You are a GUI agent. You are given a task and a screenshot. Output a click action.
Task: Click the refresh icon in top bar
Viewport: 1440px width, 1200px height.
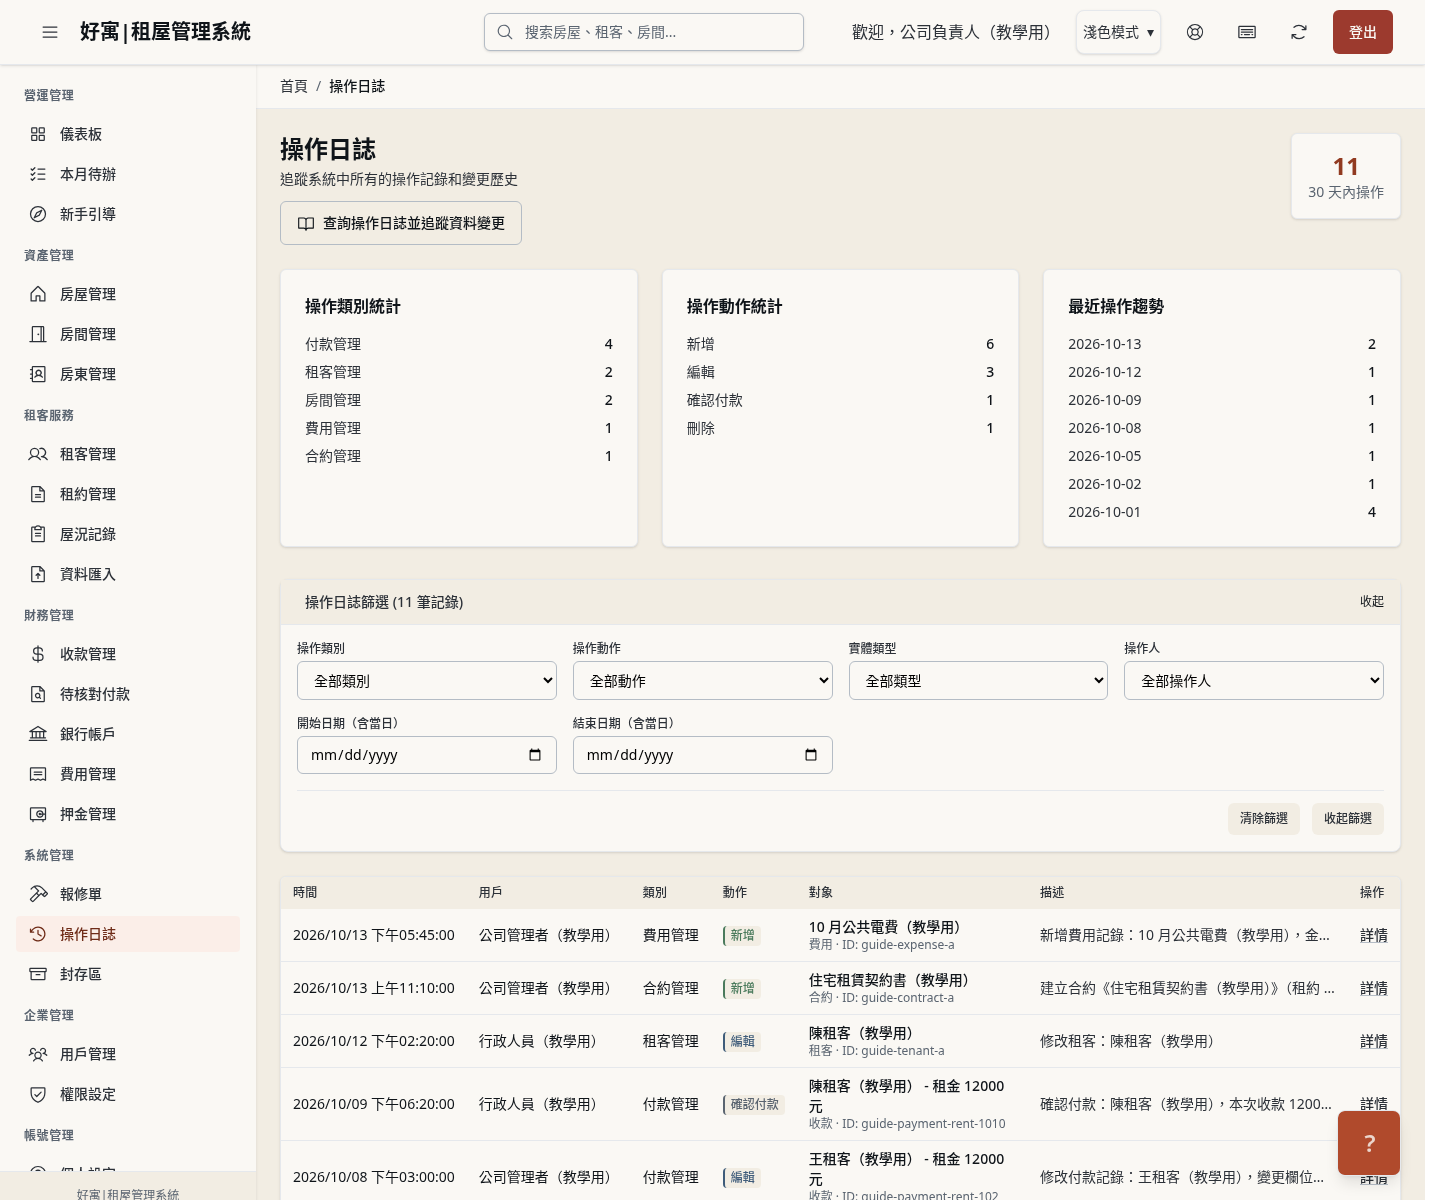pos(1299,32)
